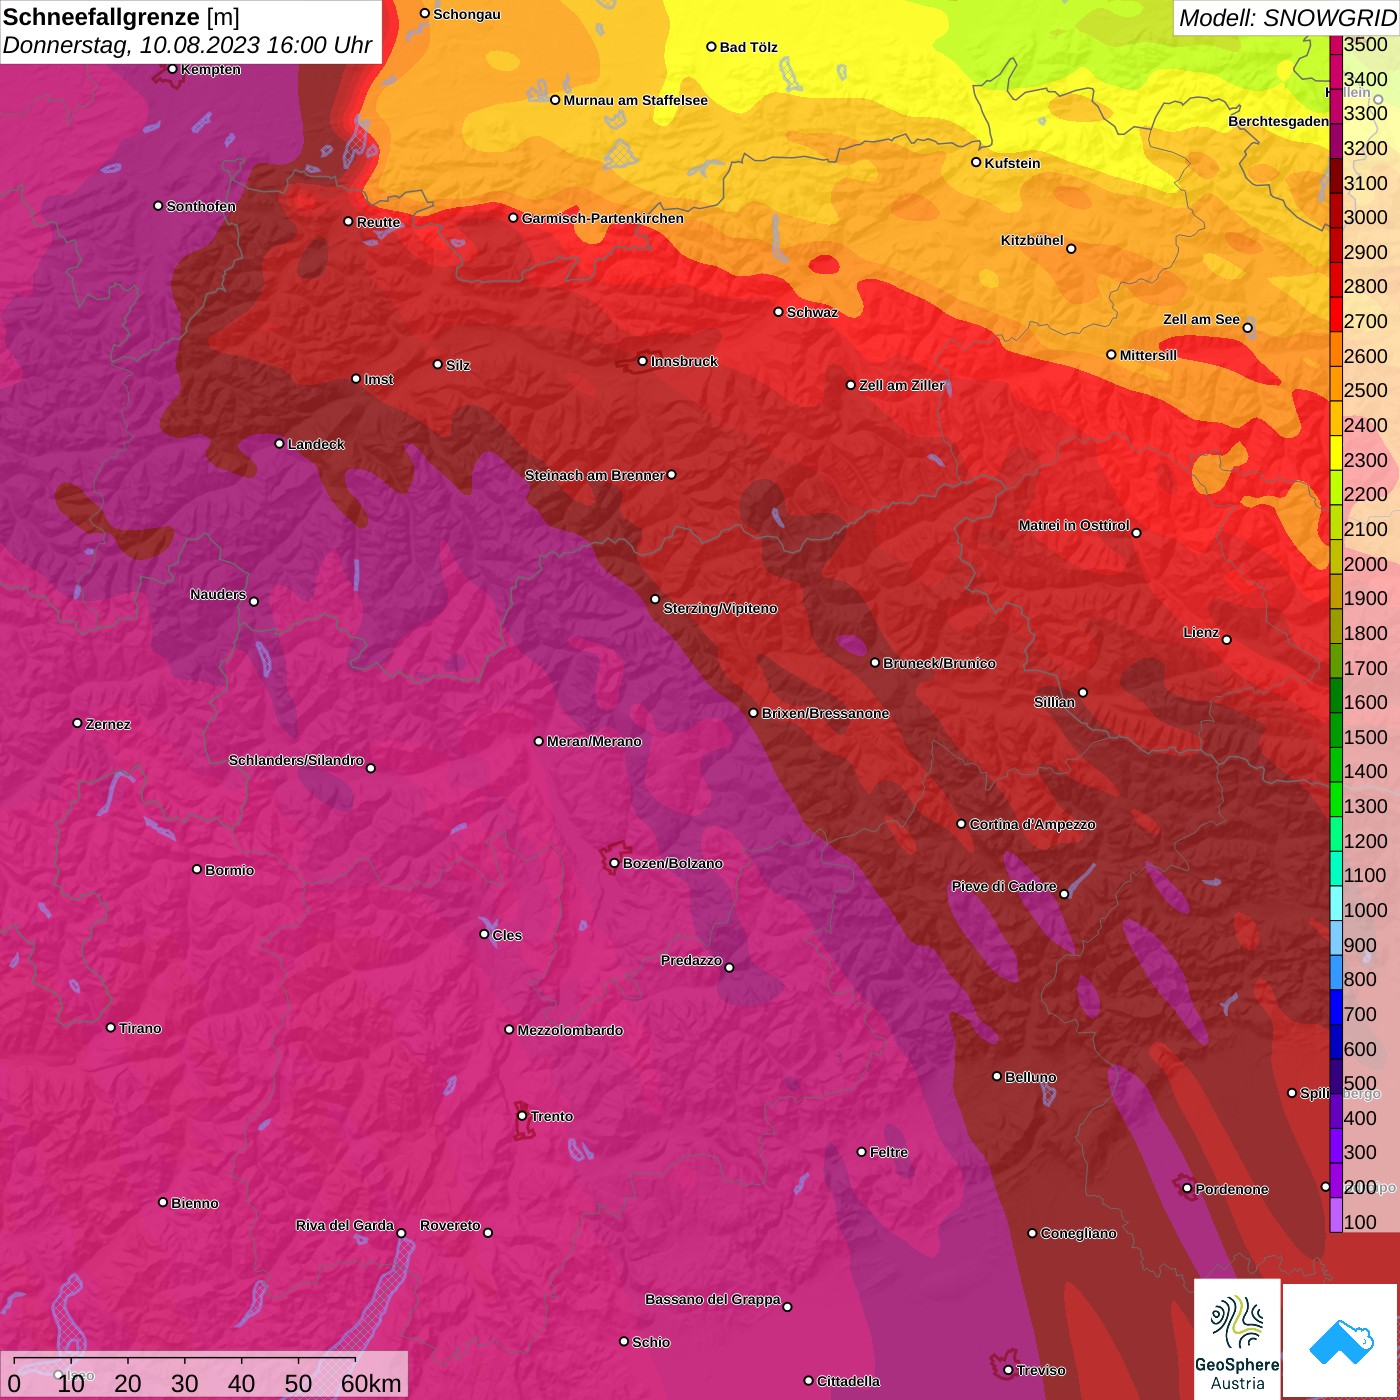Click the Schongau label
The image size is (1400, 1400).
point(466,14)
